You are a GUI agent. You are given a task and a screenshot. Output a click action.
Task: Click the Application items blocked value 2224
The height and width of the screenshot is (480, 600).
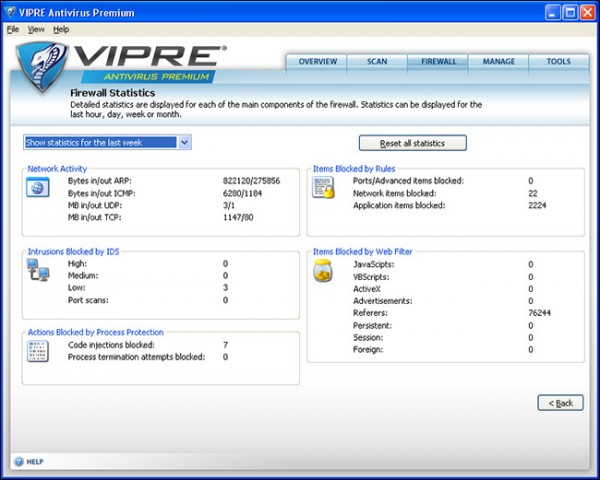point(537,205)
